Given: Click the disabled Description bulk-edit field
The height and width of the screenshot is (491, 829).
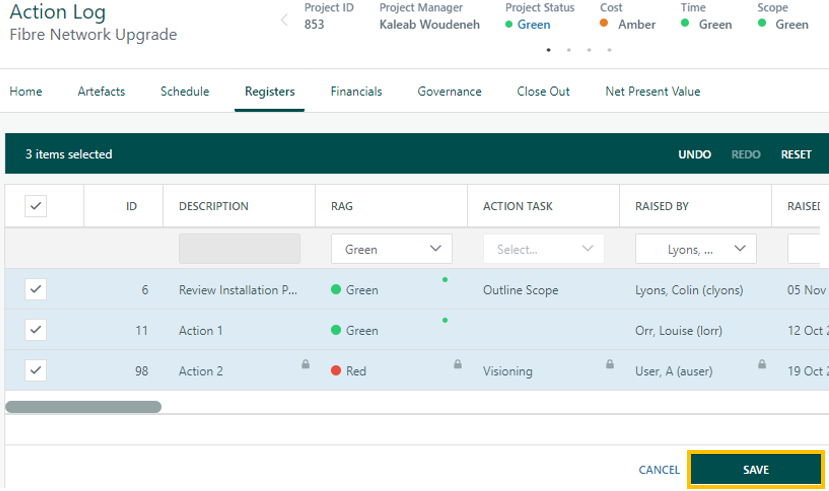Looking at the screenshot, I should point(240,249).
